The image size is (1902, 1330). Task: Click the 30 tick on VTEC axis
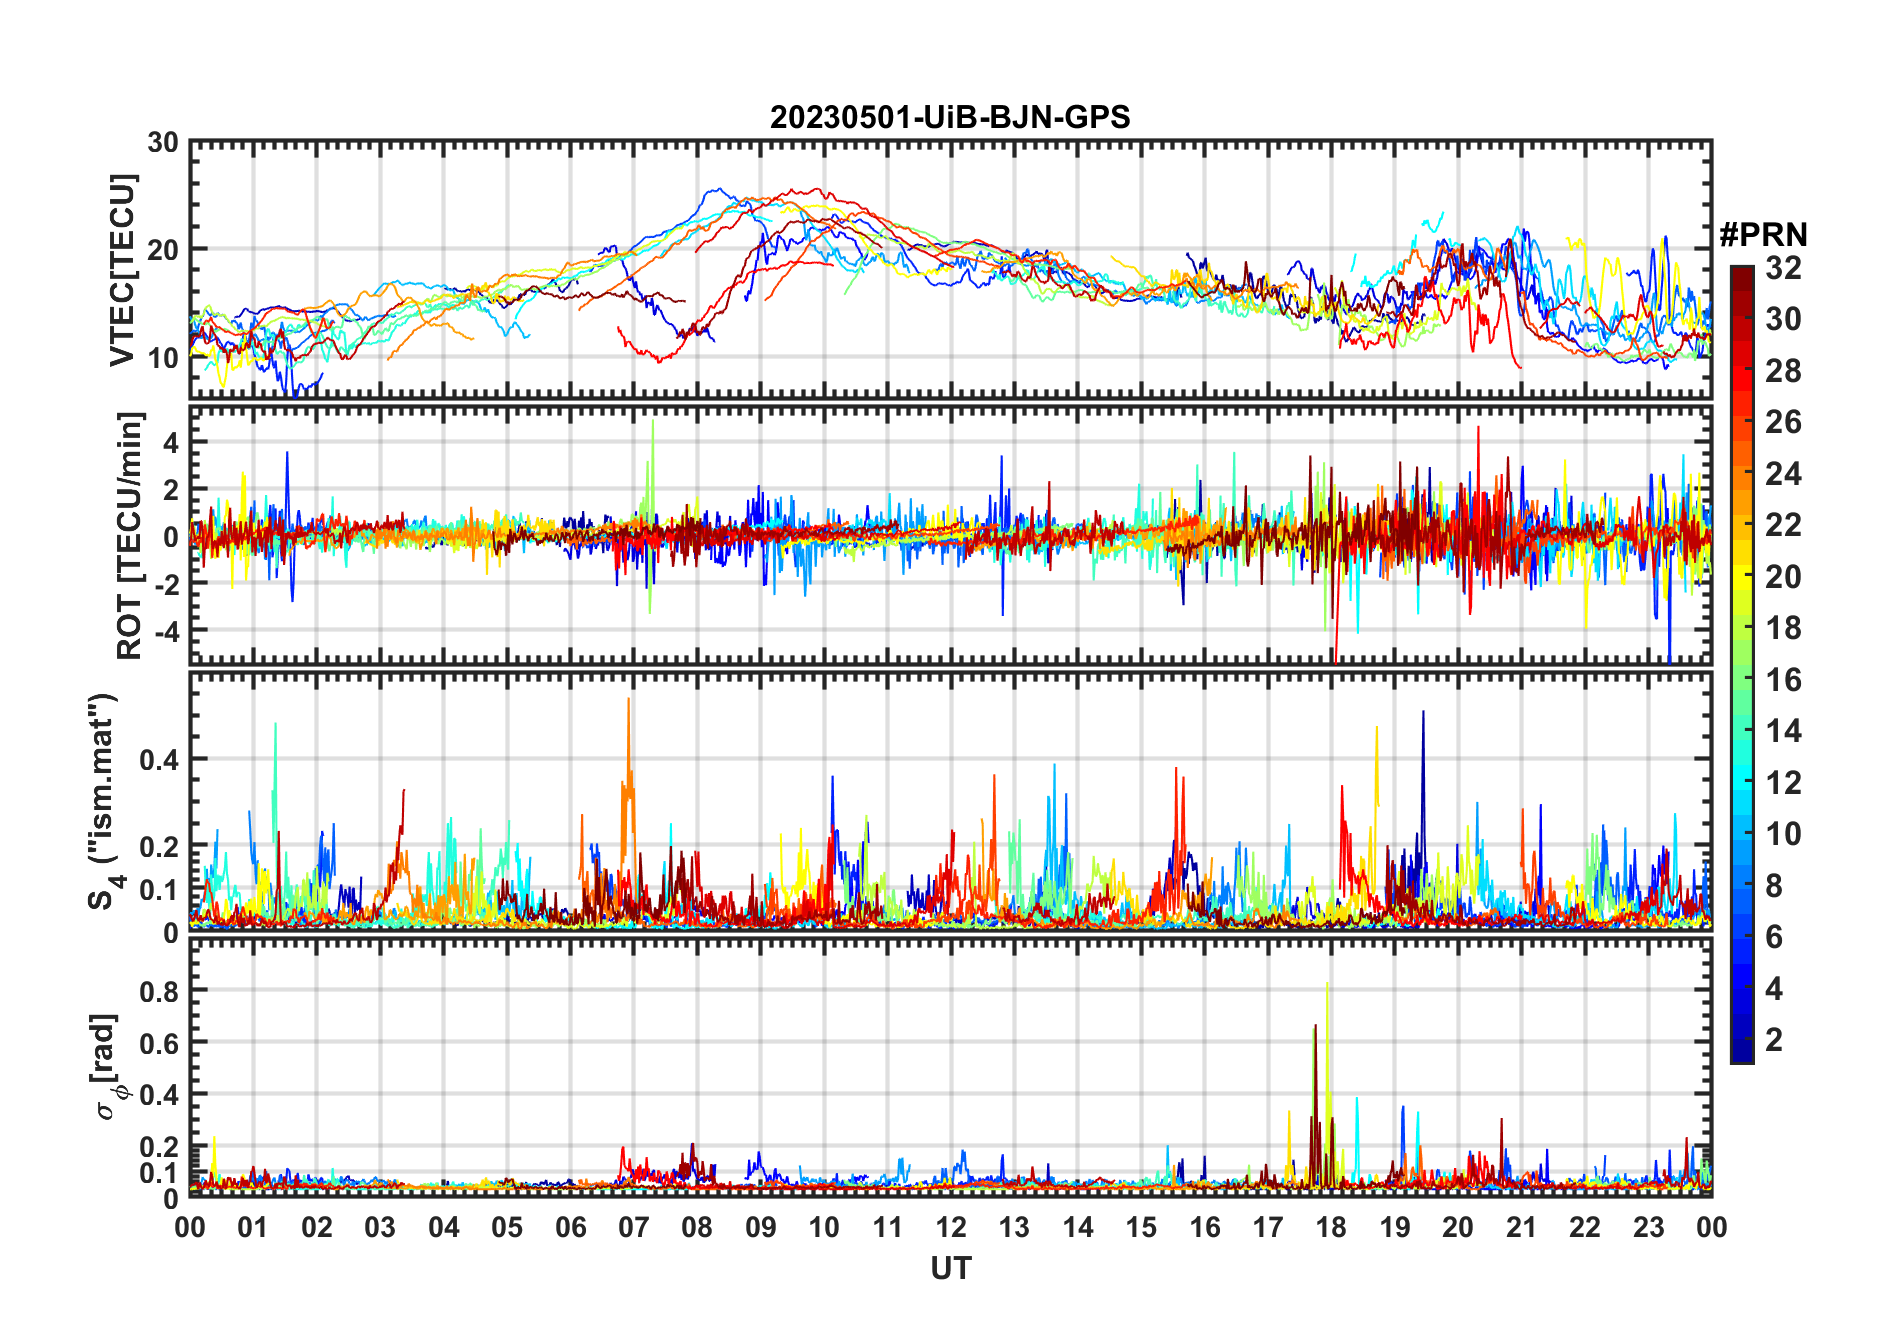tap(162, 143)
